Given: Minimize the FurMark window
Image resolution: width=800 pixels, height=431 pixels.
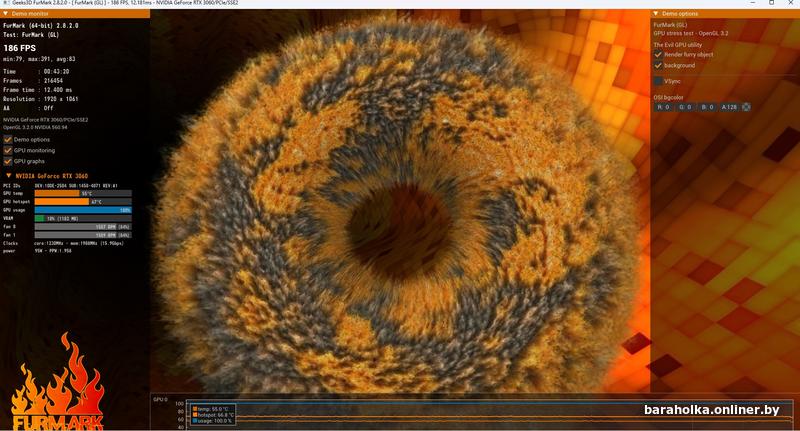Looking at the screenshot, I should (x=754, y=3).
